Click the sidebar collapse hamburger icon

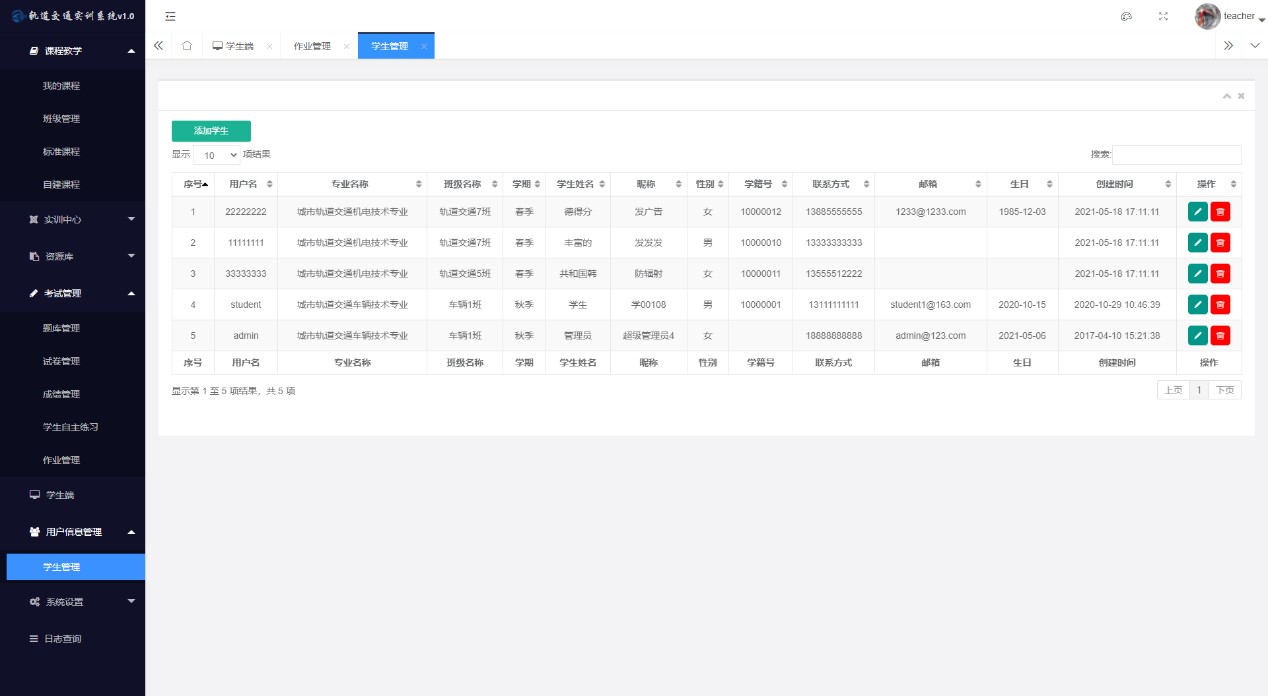click(170, 16)
